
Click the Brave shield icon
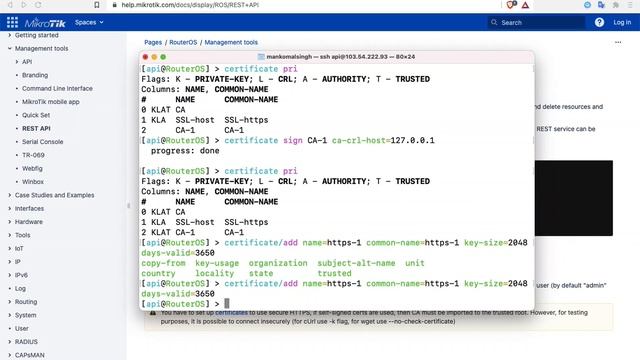511,5
